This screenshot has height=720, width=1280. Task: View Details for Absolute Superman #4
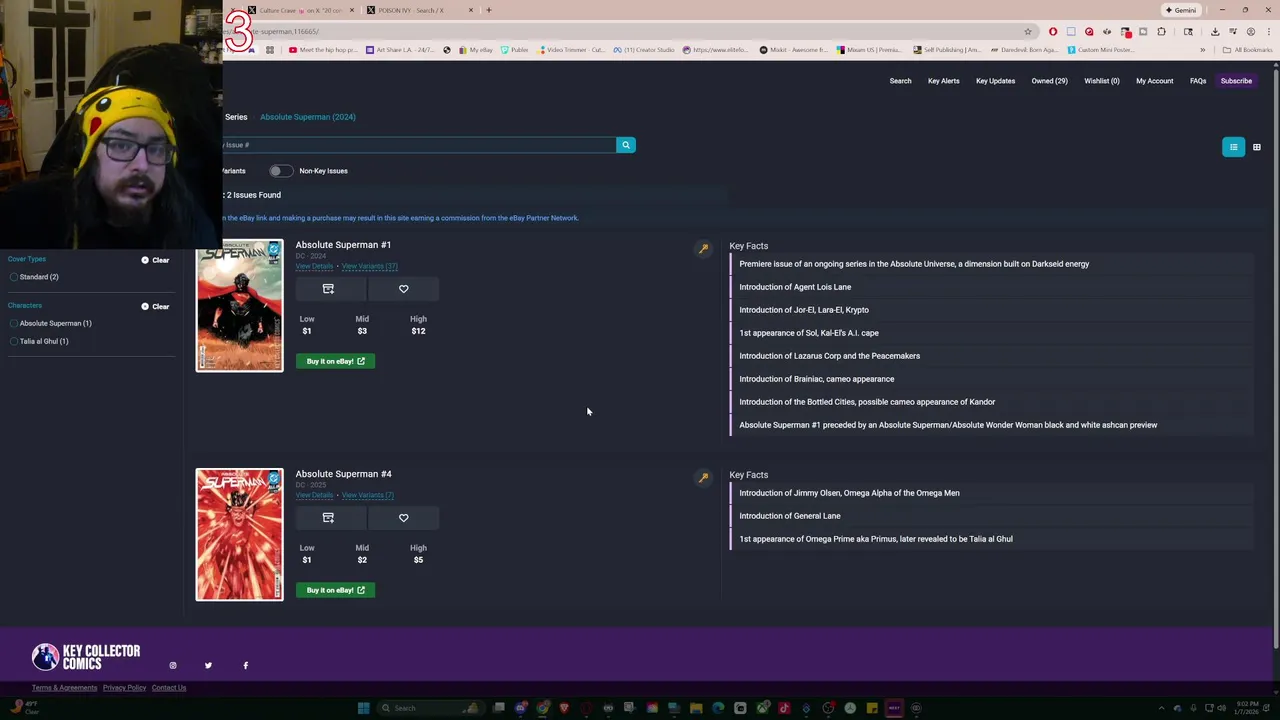tap(314, 495)
